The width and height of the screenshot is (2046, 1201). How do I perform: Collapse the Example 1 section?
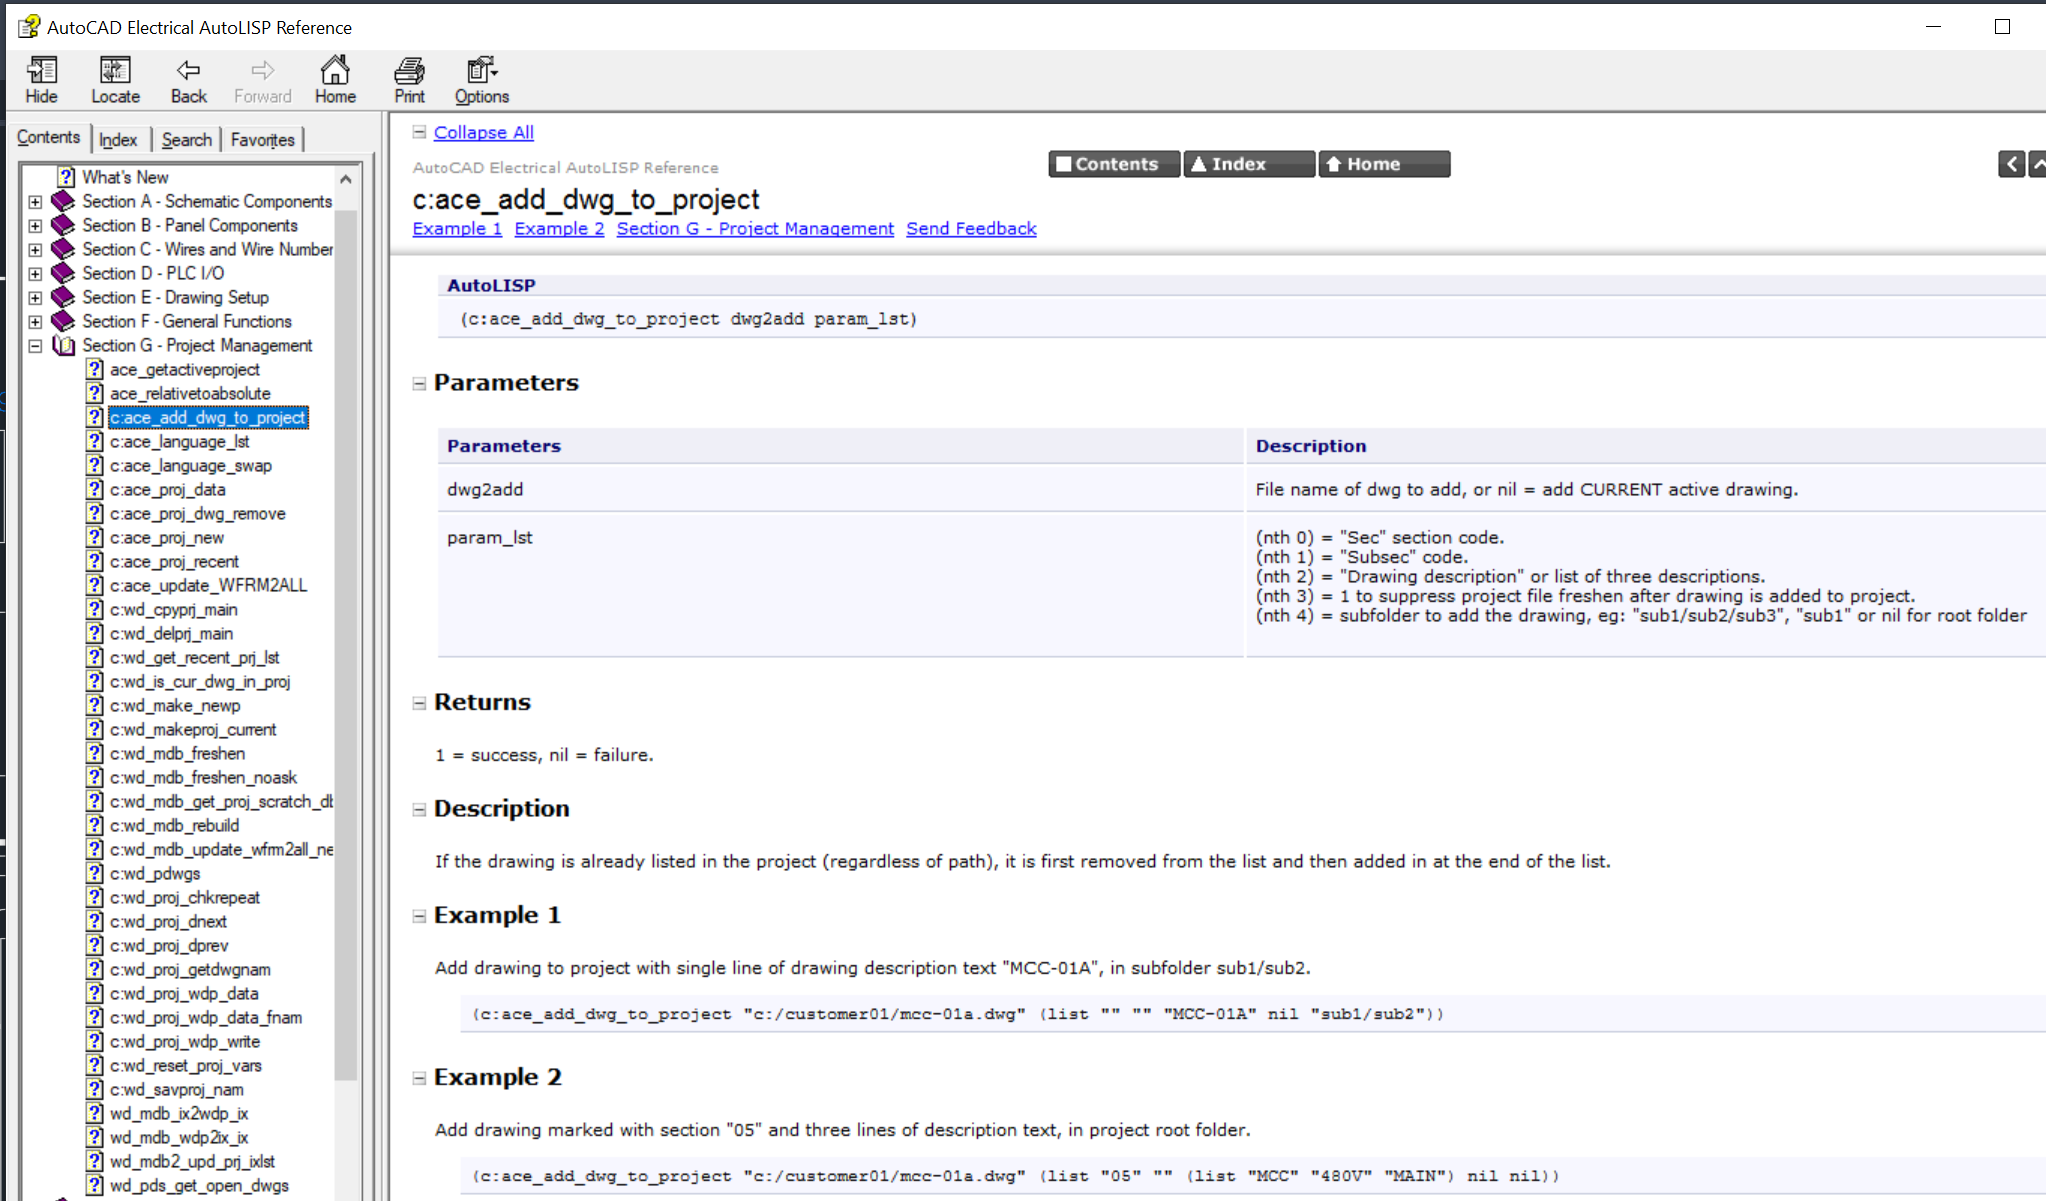click(x=420, y=916)
